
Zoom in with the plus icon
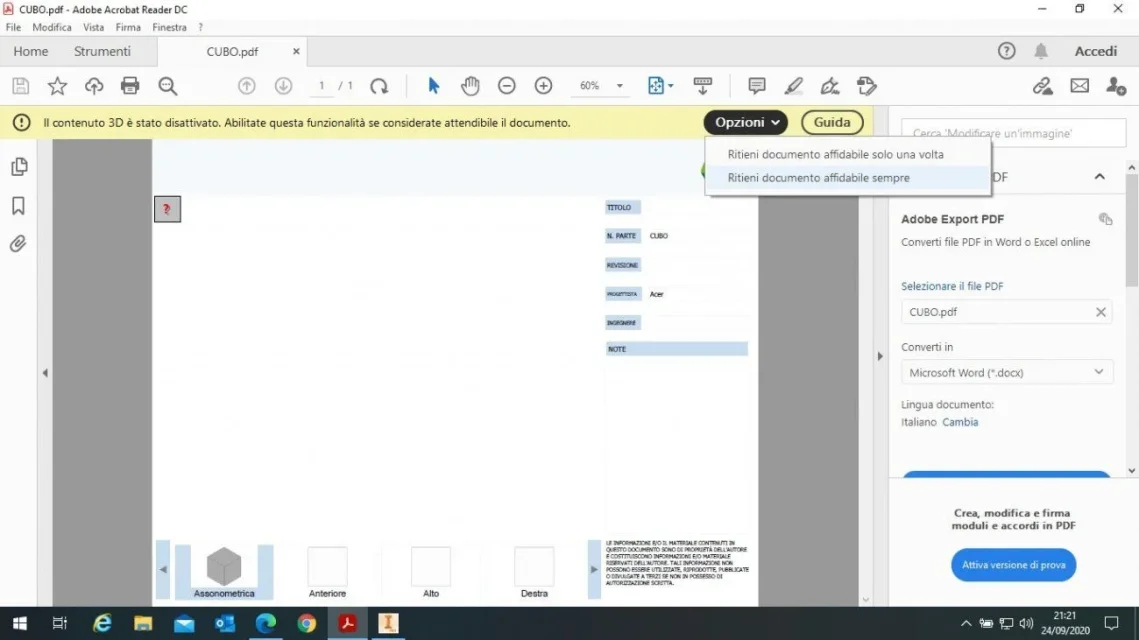coord(543,86)
